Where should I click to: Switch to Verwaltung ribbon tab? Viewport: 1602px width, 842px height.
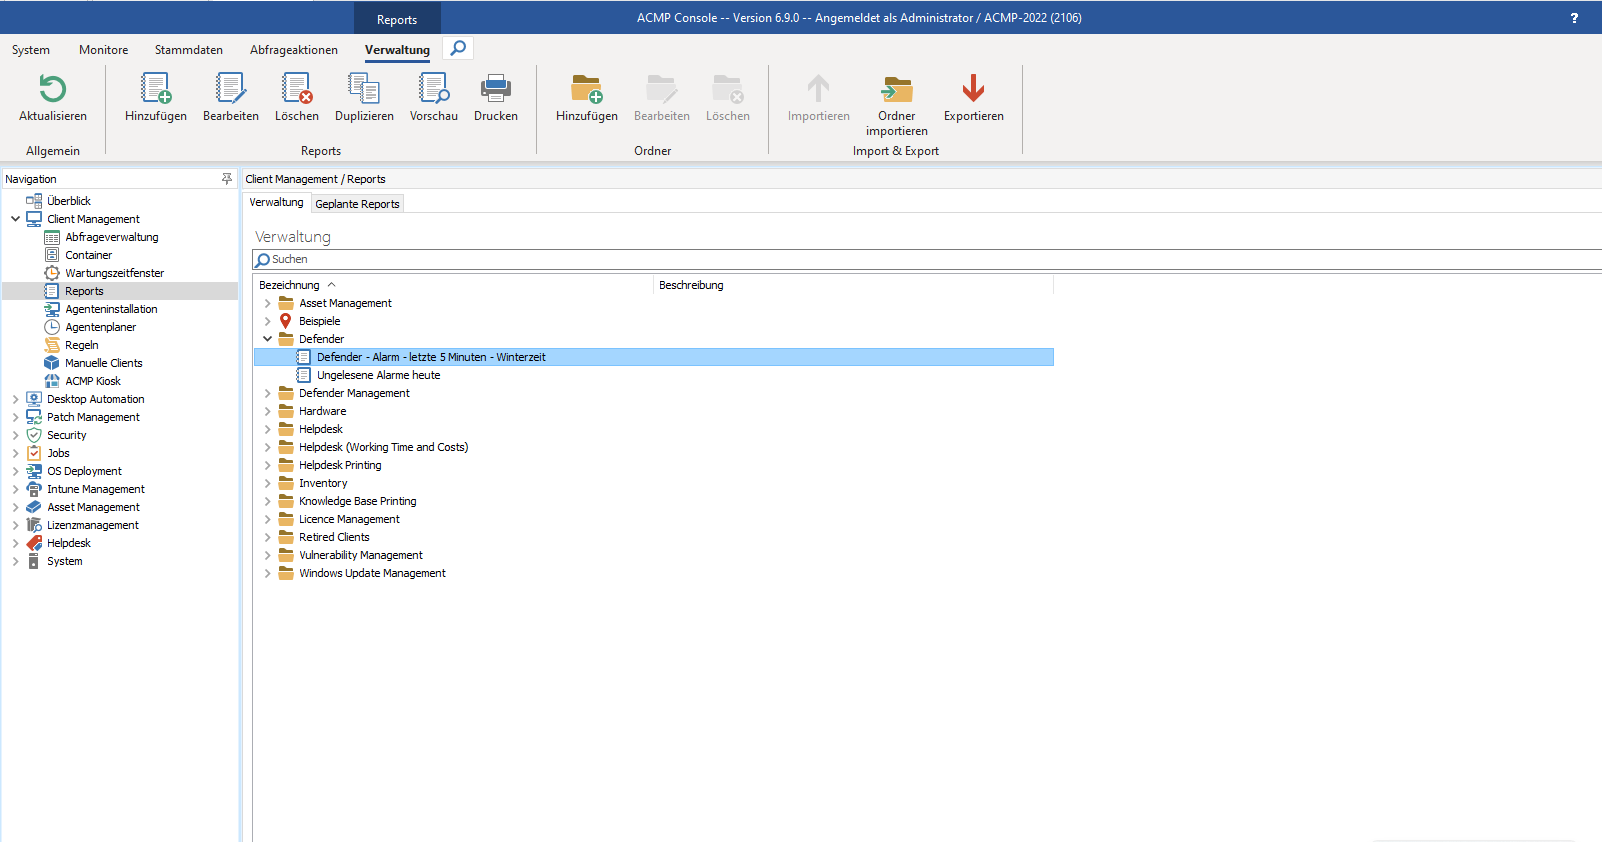pyautogui.click(x=397, y=50)
